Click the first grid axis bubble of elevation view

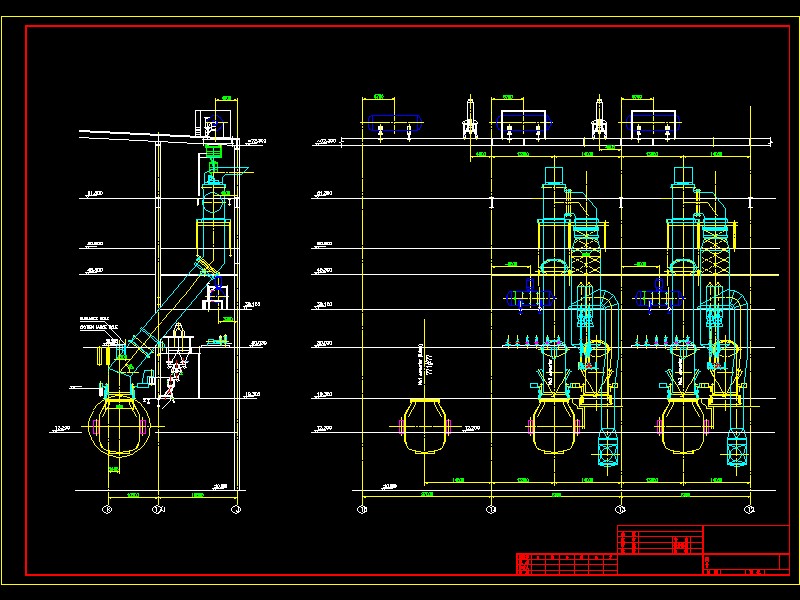tap(362, 509)
